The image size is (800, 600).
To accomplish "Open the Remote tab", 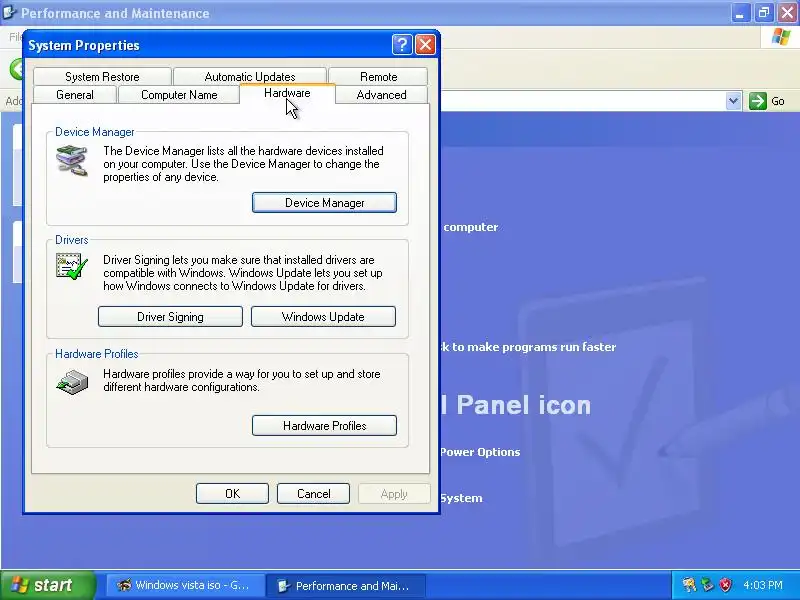I will coord(378,77).
